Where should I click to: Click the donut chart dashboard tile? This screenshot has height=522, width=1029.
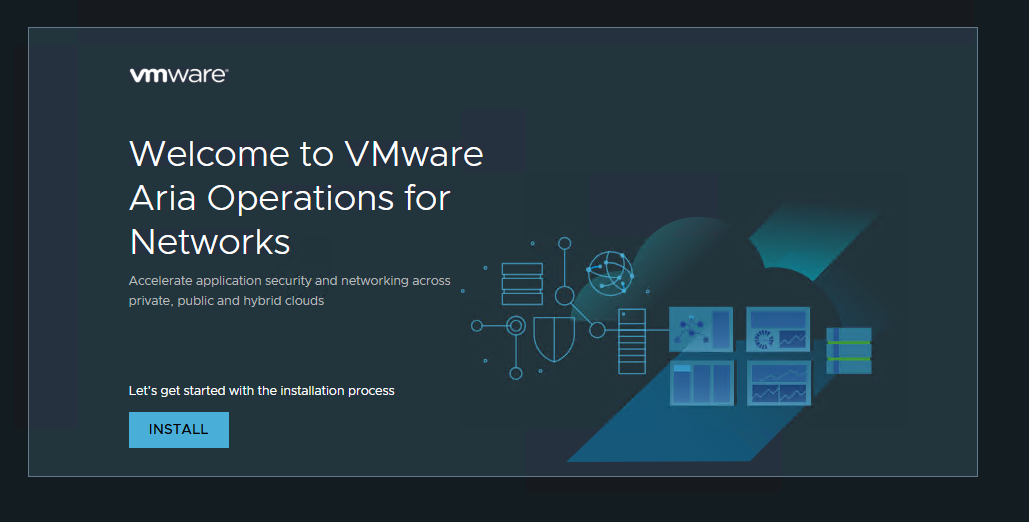pyautogui.click(x=778, y=329)
